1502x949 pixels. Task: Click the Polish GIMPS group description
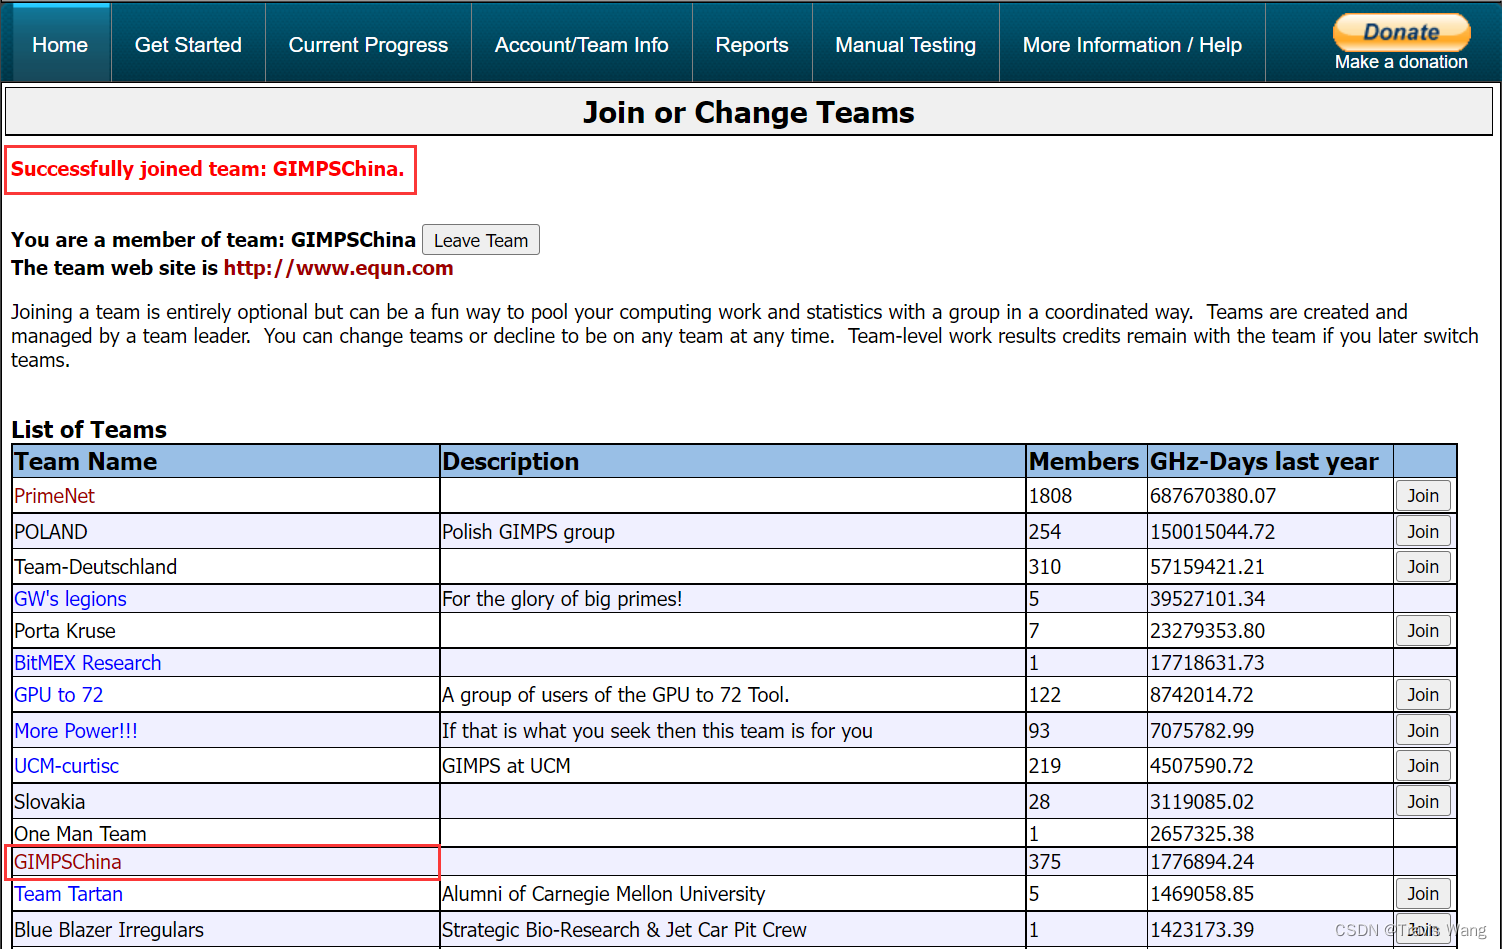point(528,532)
